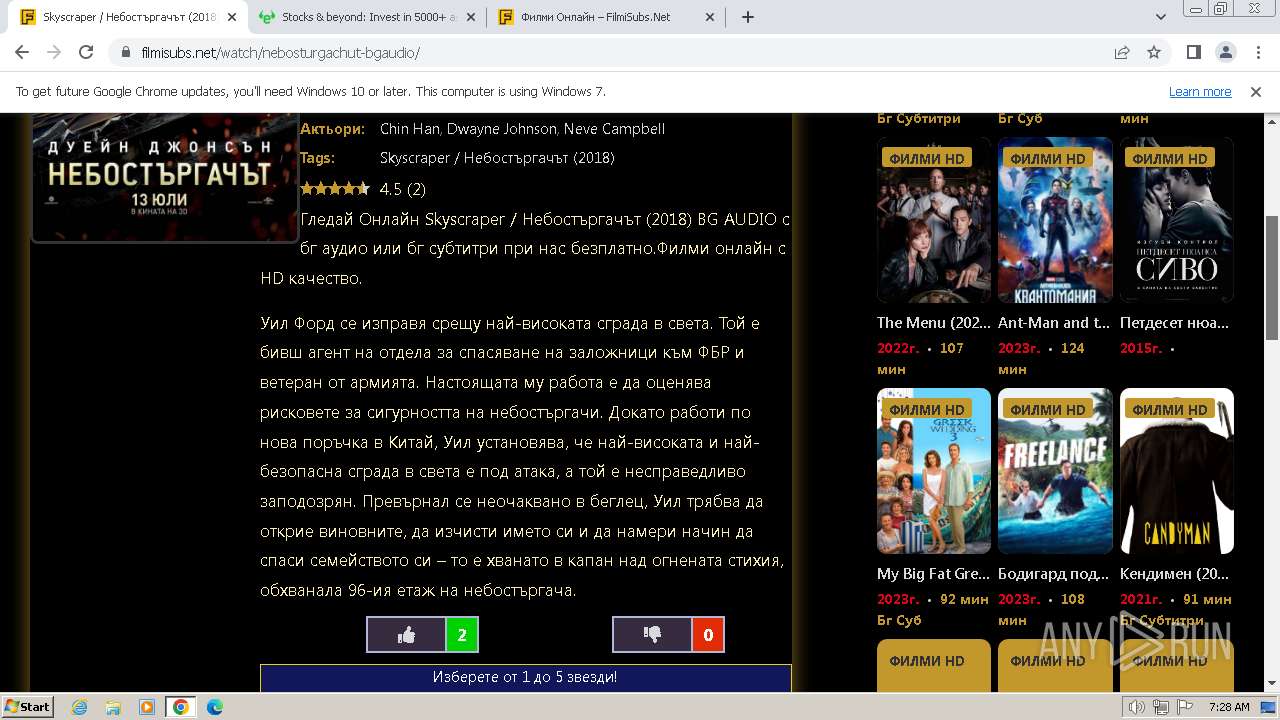The height and width of the screenshot is (720, 1280).
Task: Open the File Explorer taskbar icon
Action: [x=113, y=707]
